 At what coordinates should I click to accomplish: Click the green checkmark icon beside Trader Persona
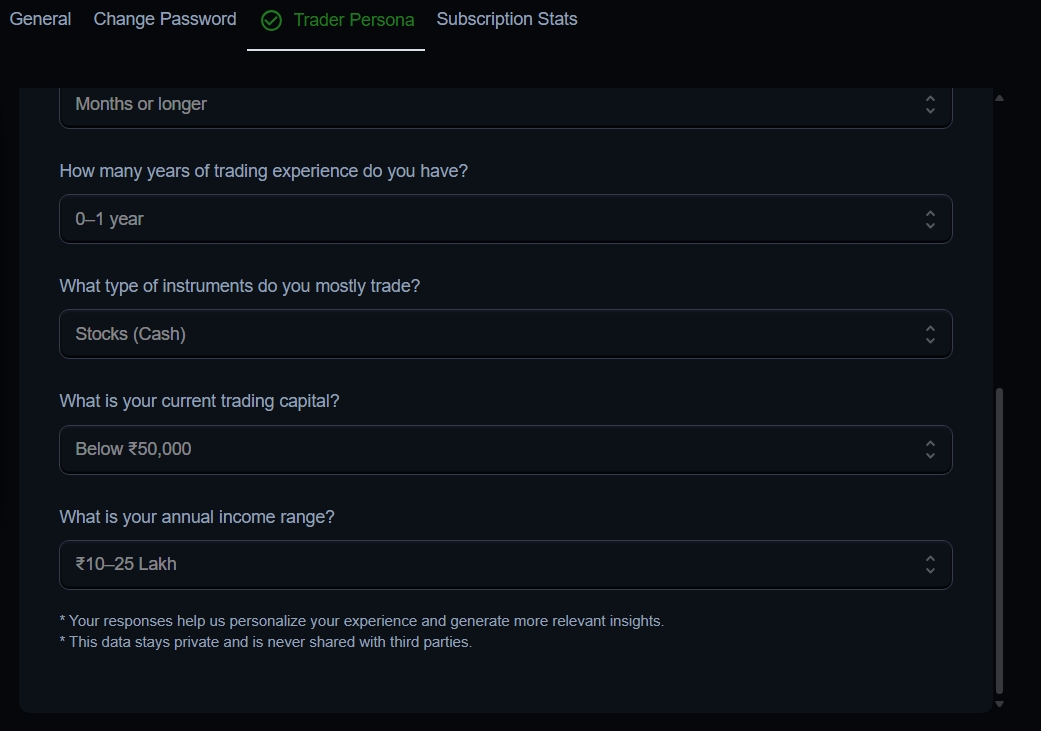point(271,20)
